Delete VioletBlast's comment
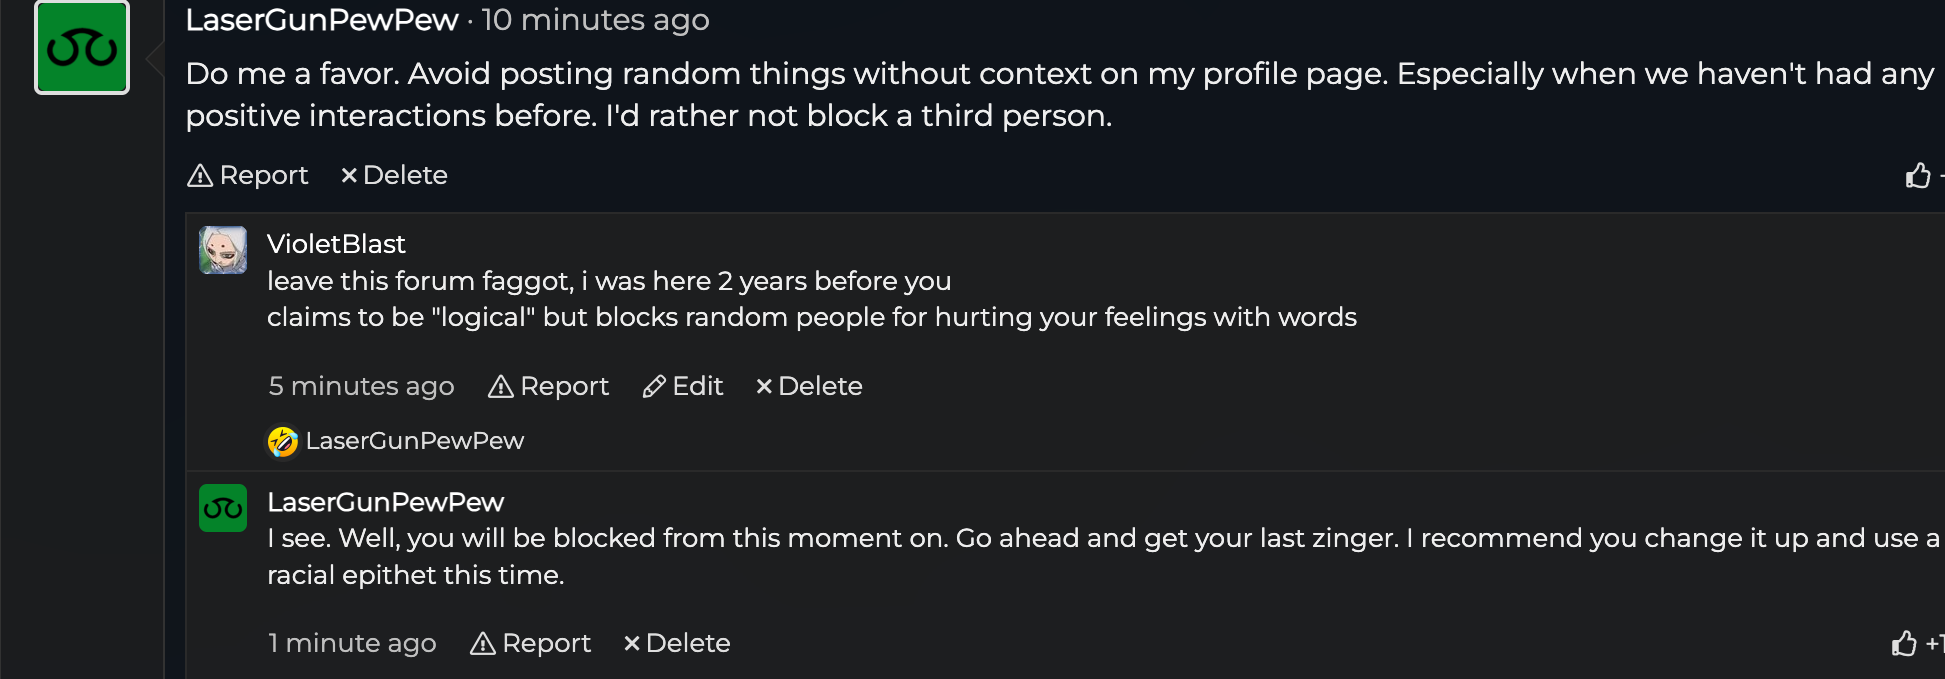Viewport: 1945px width, 679px height. click(x=809, y=386)
